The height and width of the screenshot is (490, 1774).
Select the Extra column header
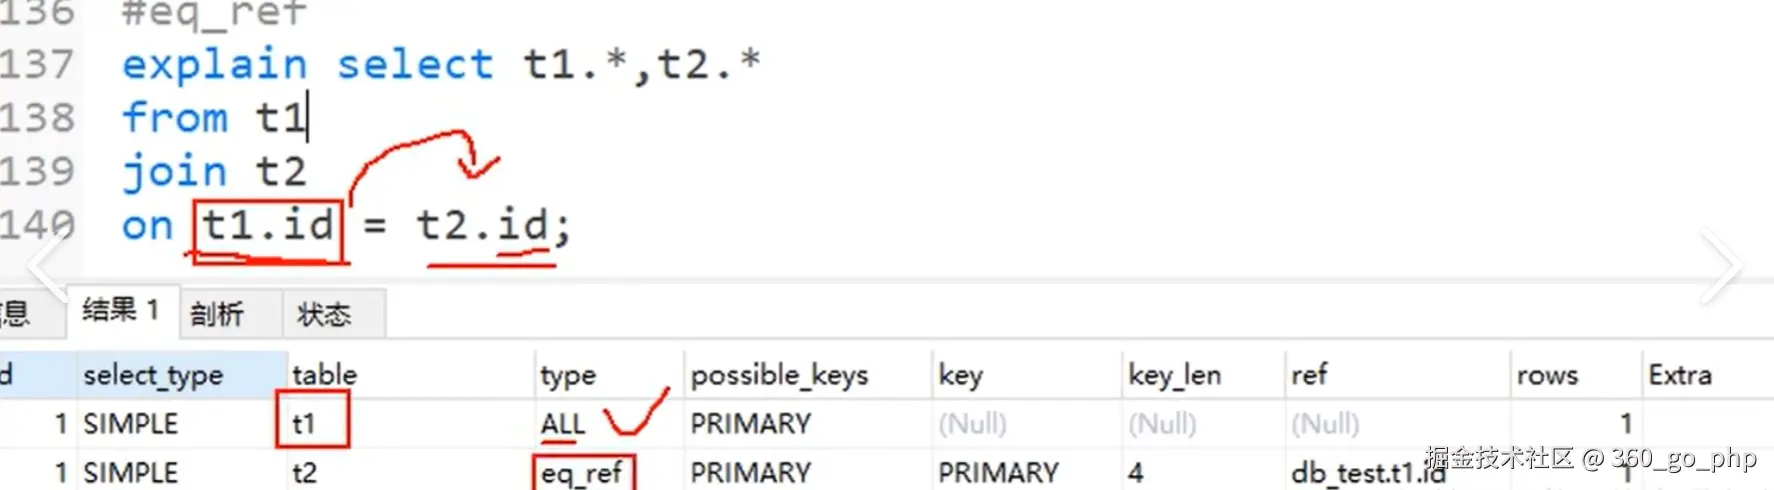1679,375
